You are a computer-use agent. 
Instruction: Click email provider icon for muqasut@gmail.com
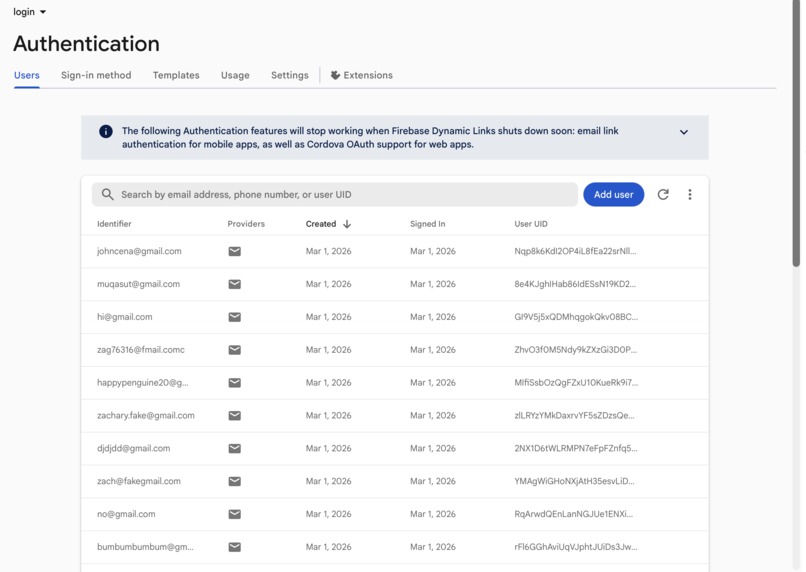[x=234, y=284]
